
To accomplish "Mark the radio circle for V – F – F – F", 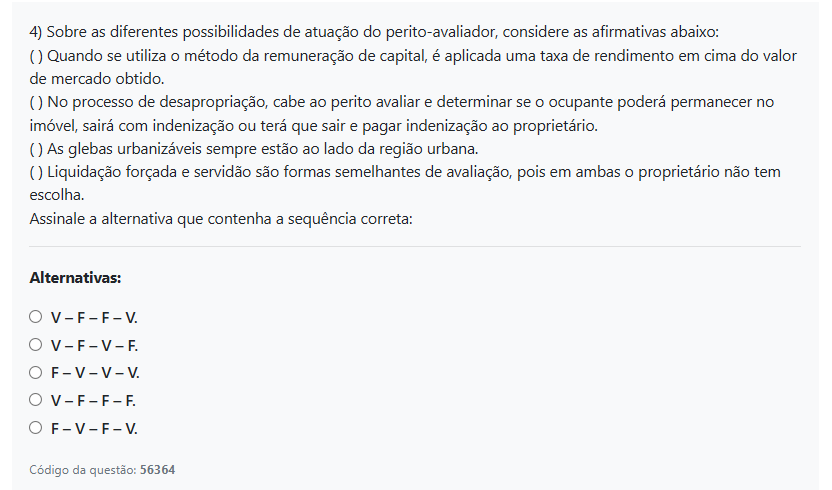I will 36,400.
